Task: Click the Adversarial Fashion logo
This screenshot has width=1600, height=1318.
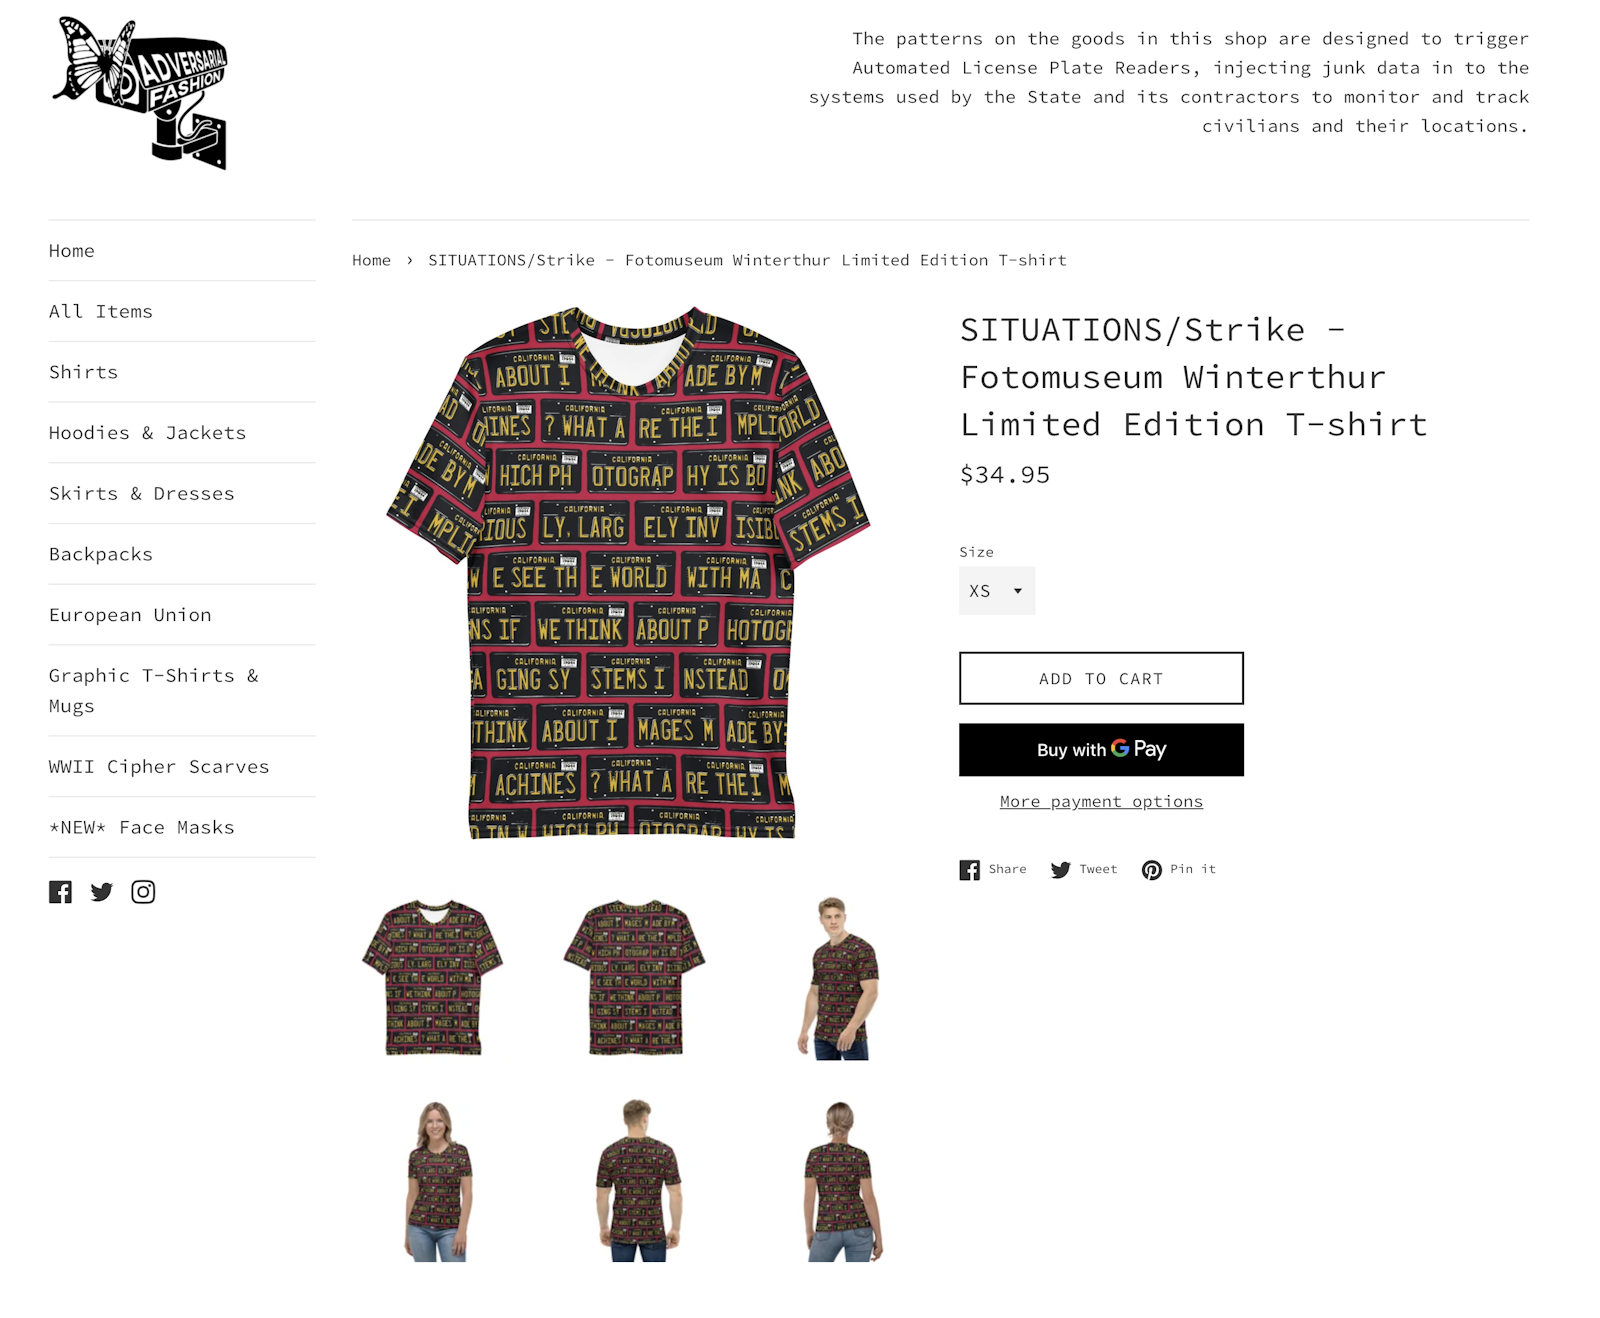Action: (x=141, y=93)
